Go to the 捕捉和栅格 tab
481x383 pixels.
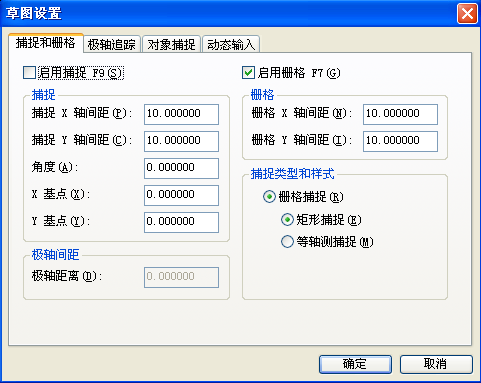pyautogui.click(x=46, y=43)
